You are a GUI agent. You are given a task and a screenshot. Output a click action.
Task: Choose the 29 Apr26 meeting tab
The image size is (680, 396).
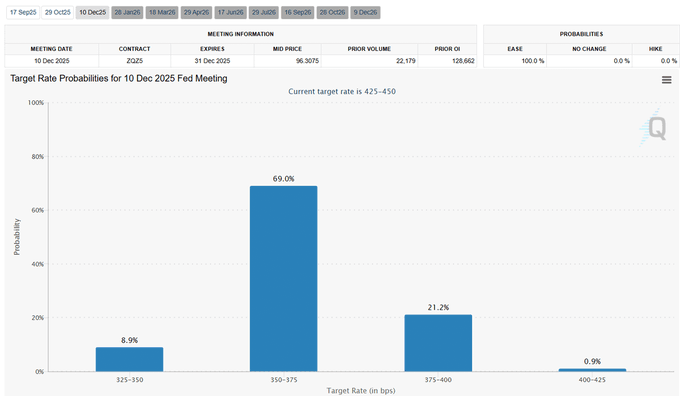[x=196, y=13]
